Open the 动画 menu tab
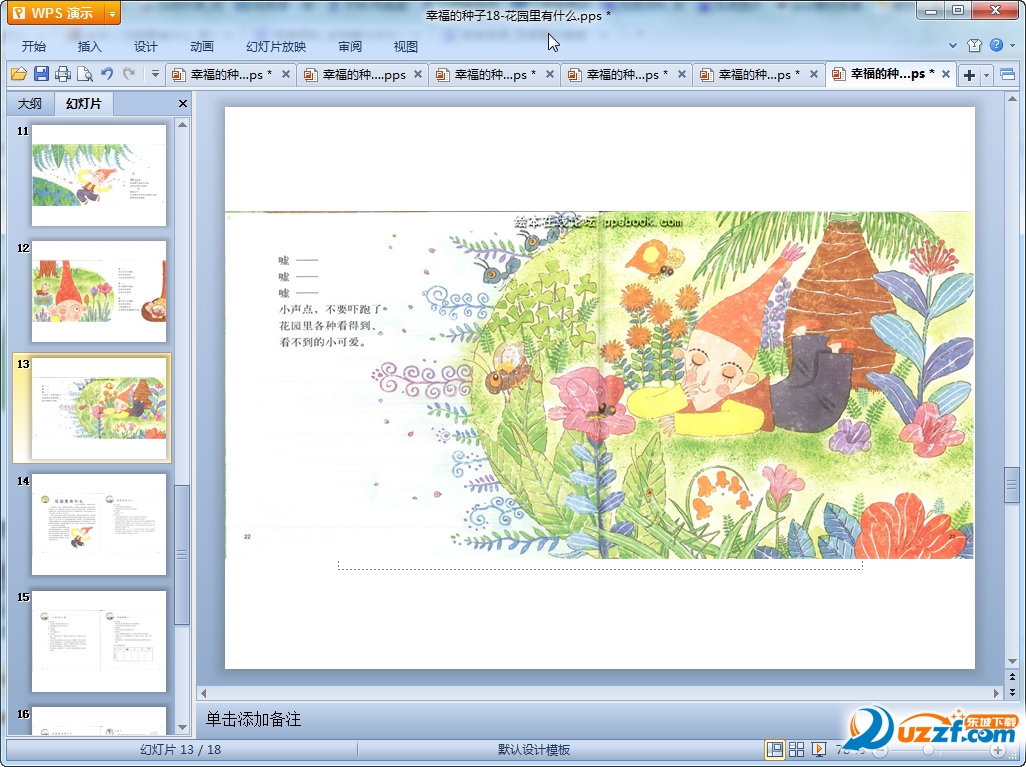Screen dimensions: 1026x767 point(202,46)
